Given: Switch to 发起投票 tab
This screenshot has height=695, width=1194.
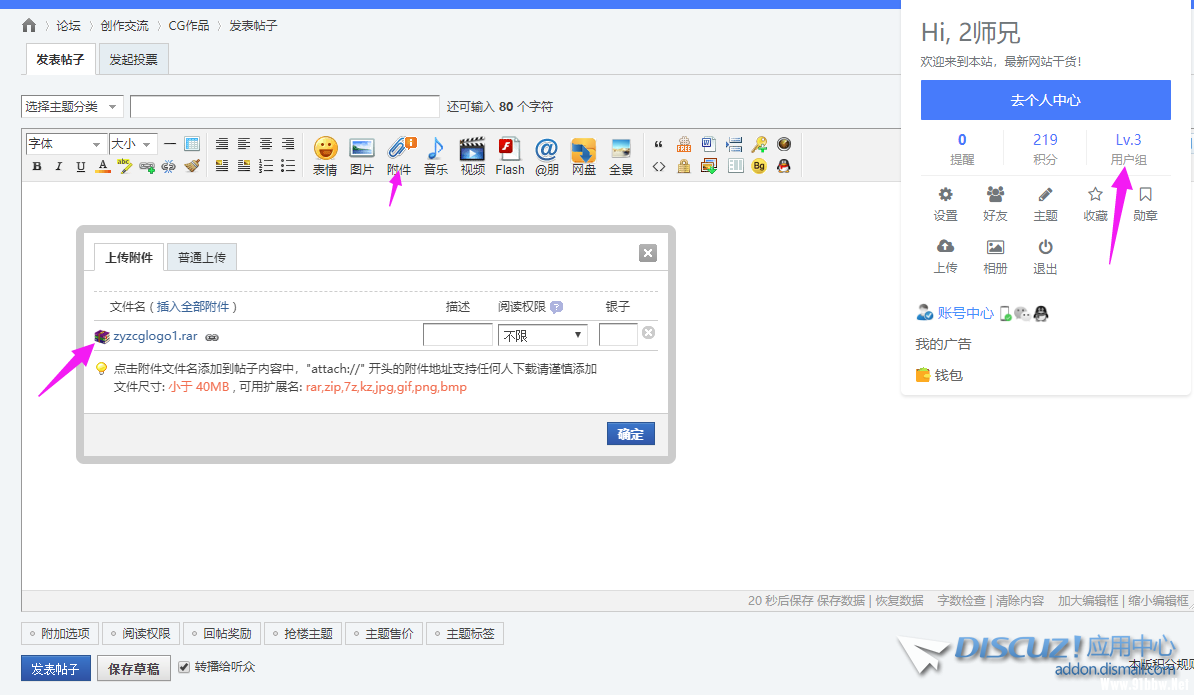Looking at the screenshot, I should coord(133,60).
